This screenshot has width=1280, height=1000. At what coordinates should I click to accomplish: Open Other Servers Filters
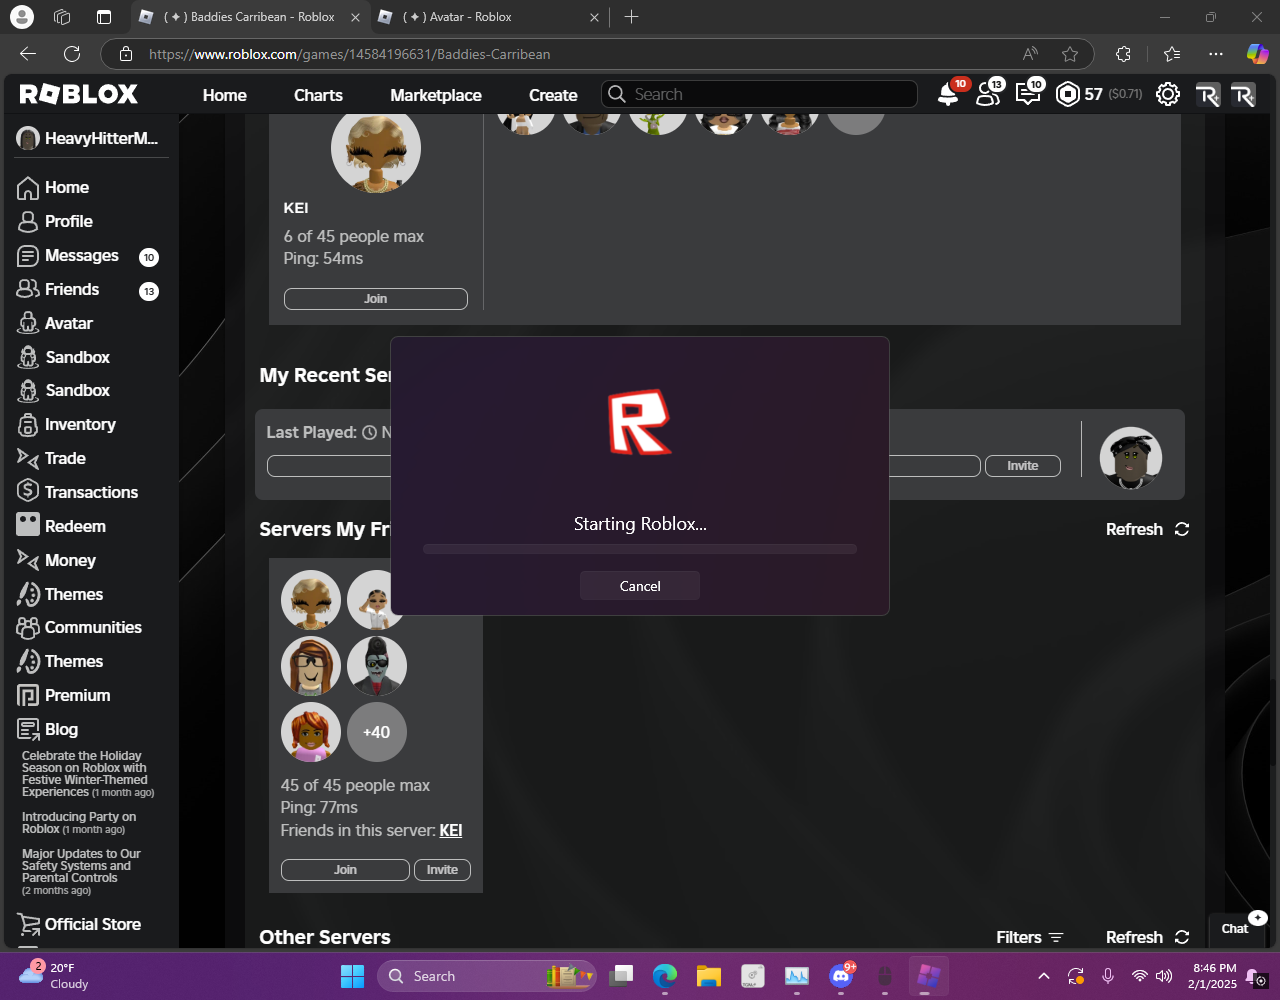coord(1030,937)
